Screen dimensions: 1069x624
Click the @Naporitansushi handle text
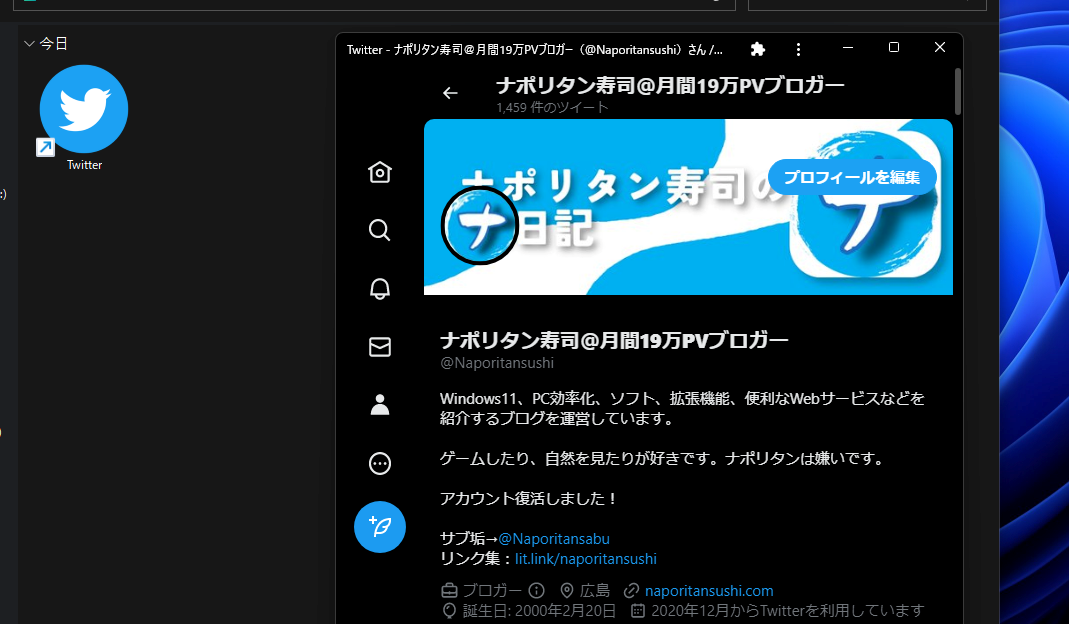(x=497, y=363)
